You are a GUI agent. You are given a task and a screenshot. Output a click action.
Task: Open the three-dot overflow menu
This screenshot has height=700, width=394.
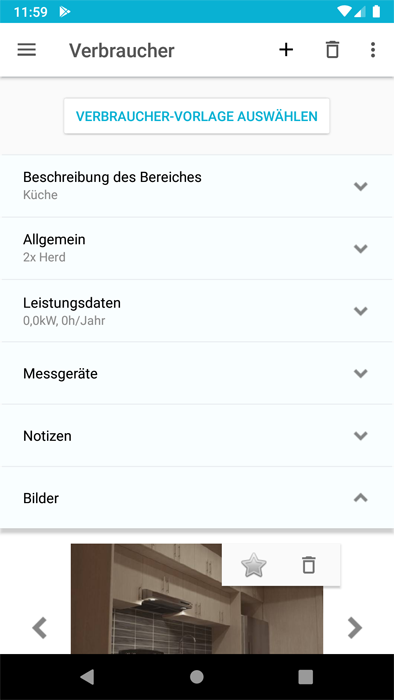click(373, 50)
